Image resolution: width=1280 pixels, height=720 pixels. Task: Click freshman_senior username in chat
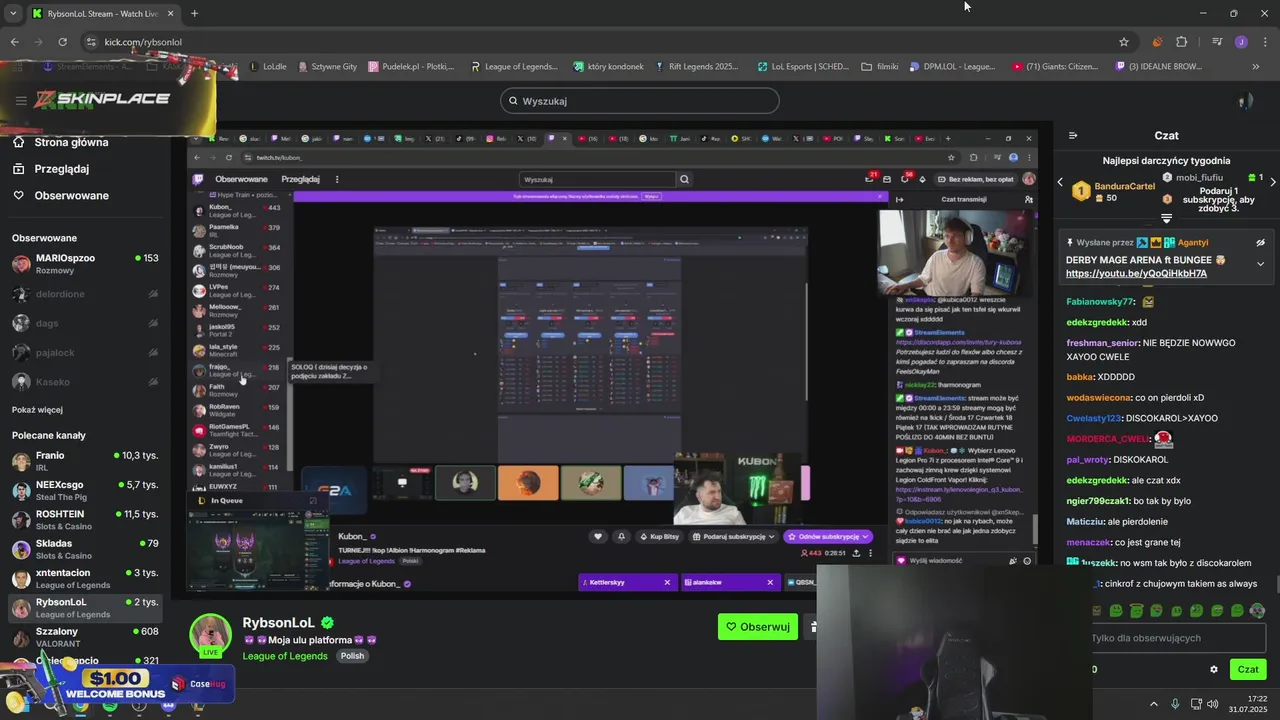point(1102,343)
